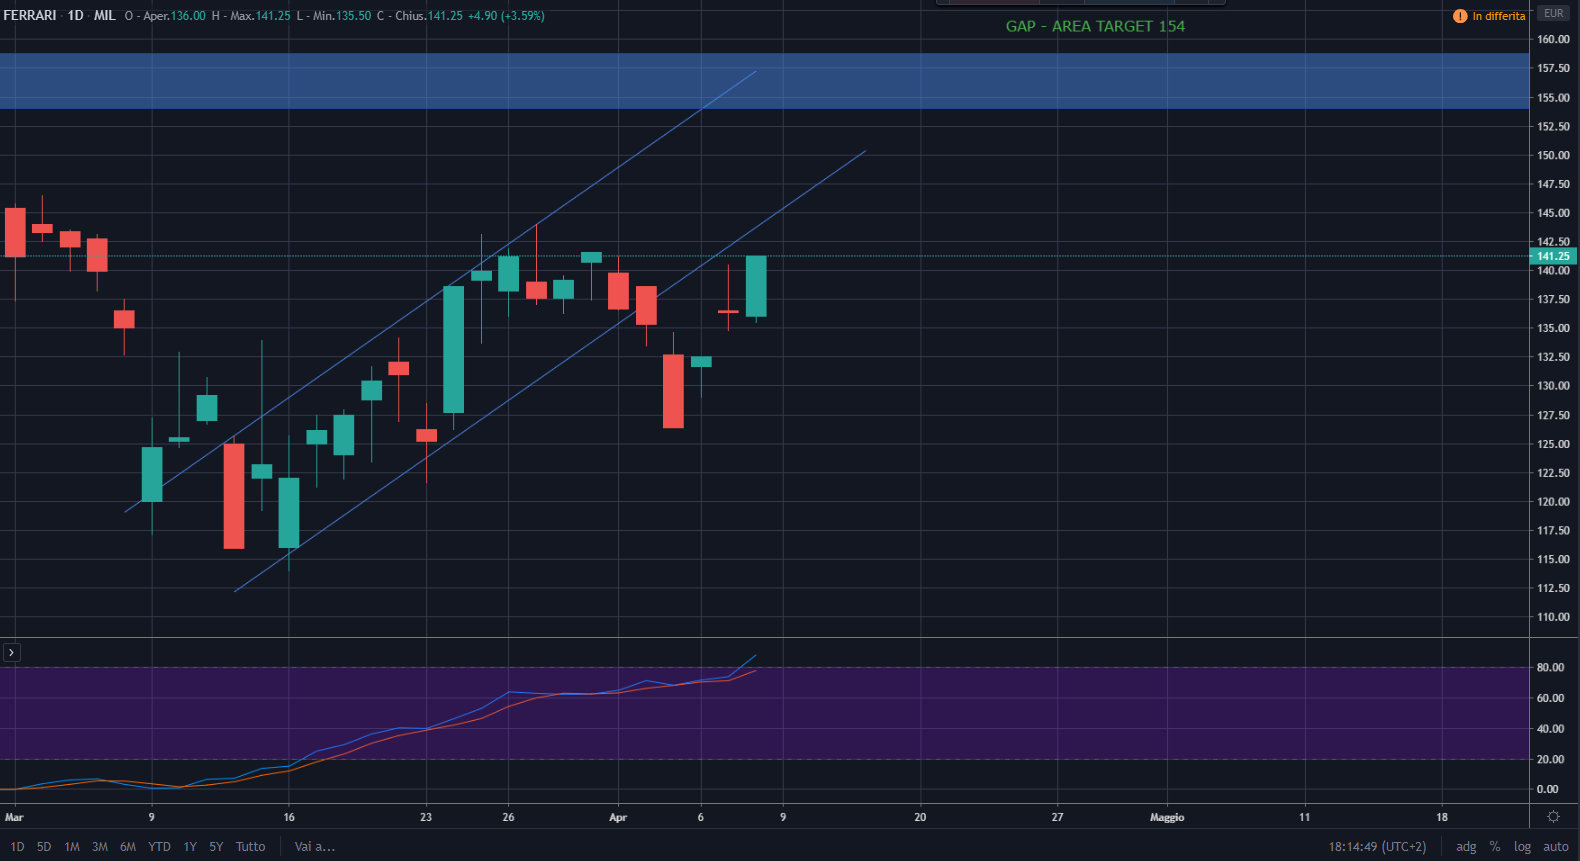Click the MIL exchange label in legend
The width and height of the screenshot is (1580, 861).
(105, 16)
